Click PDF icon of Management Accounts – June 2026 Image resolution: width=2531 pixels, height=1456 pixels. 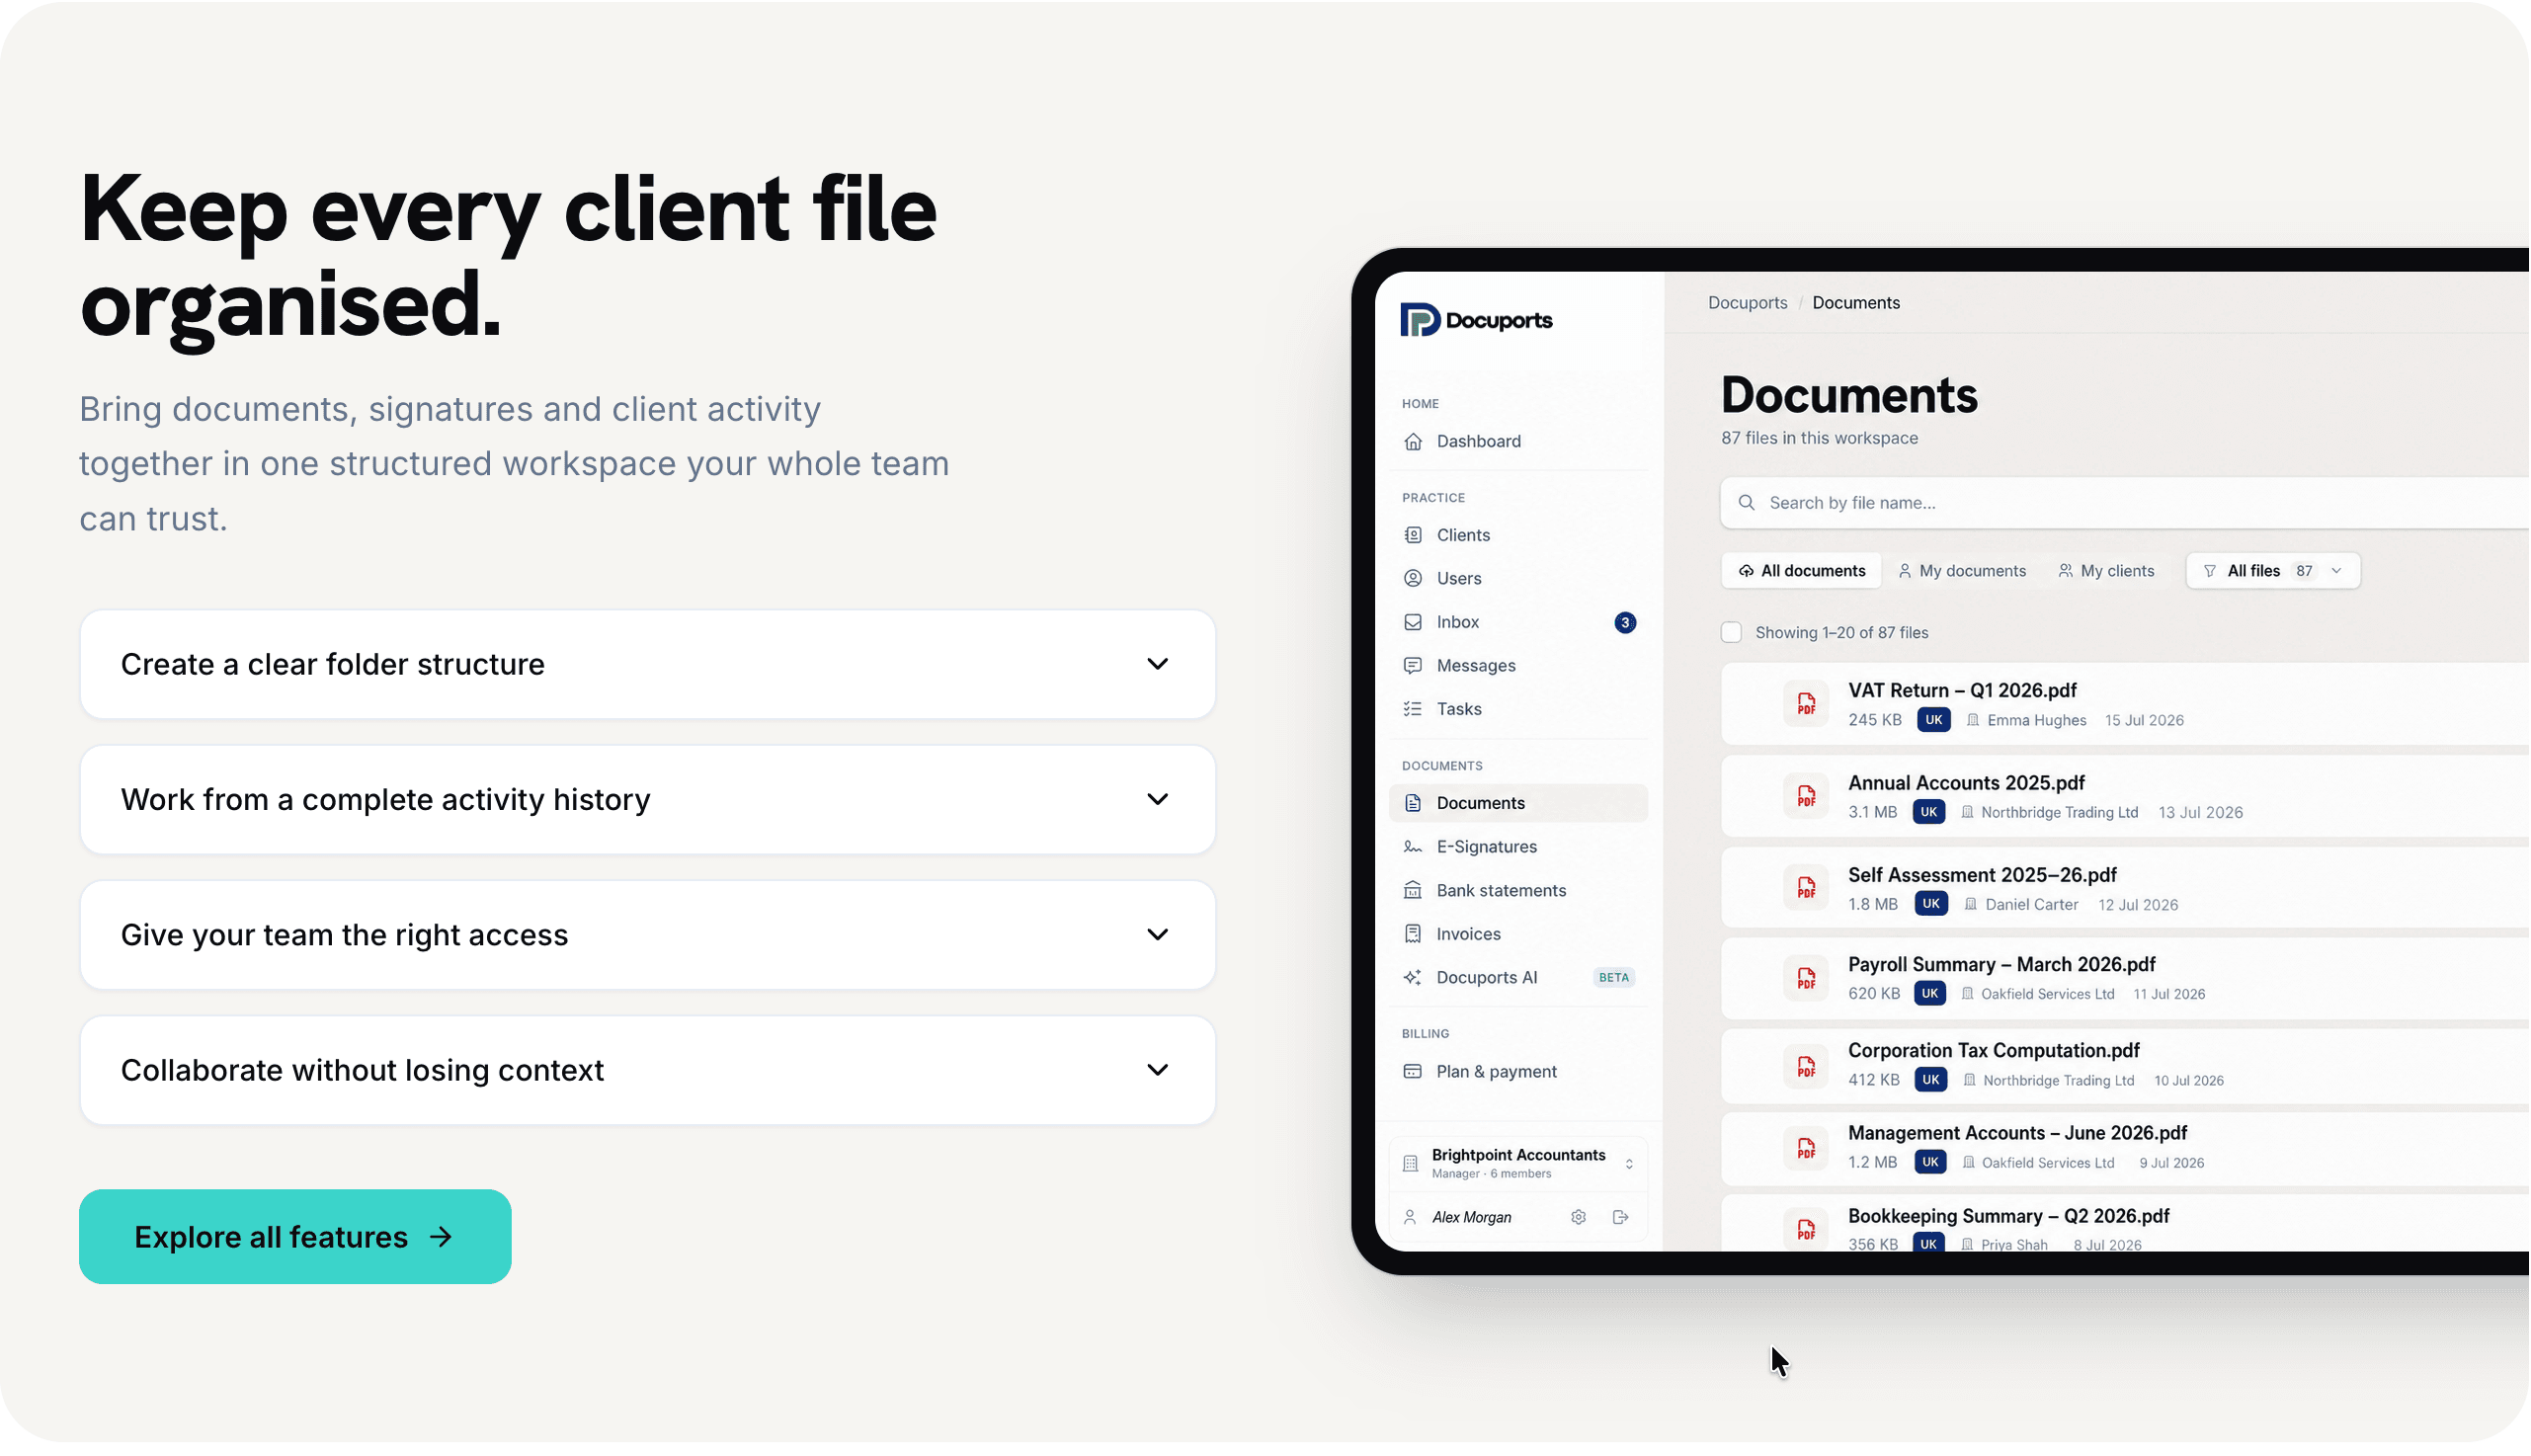coord(1807,1149)
